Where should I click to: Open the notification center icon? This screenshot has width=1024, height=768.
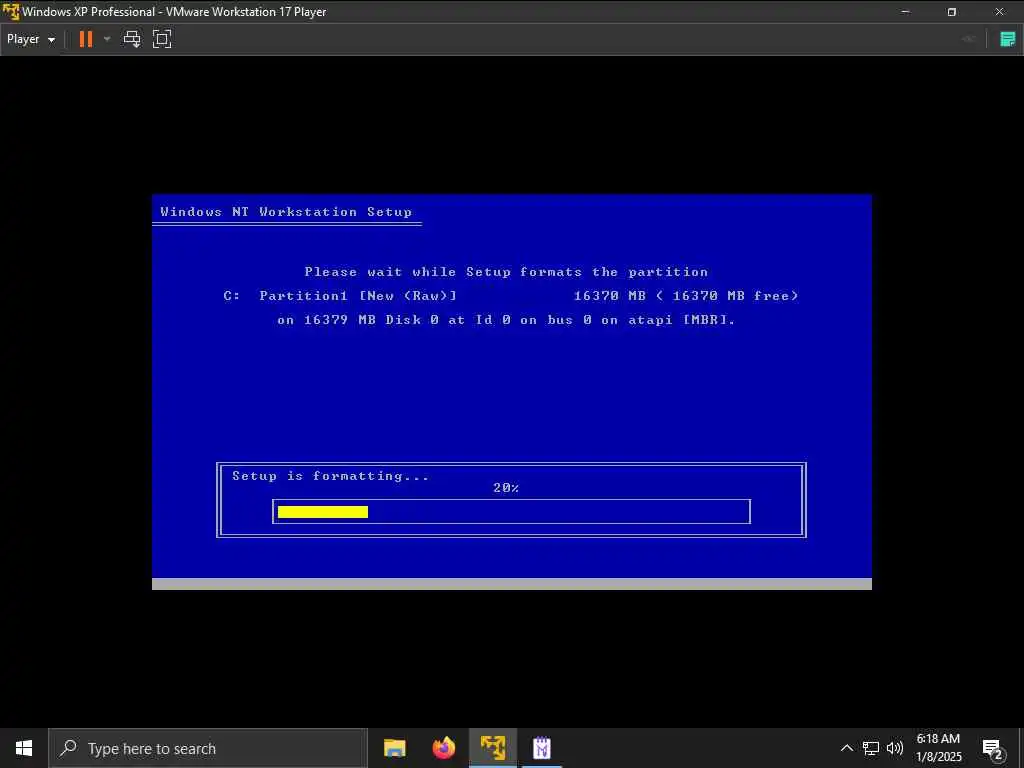click(993, 749)
